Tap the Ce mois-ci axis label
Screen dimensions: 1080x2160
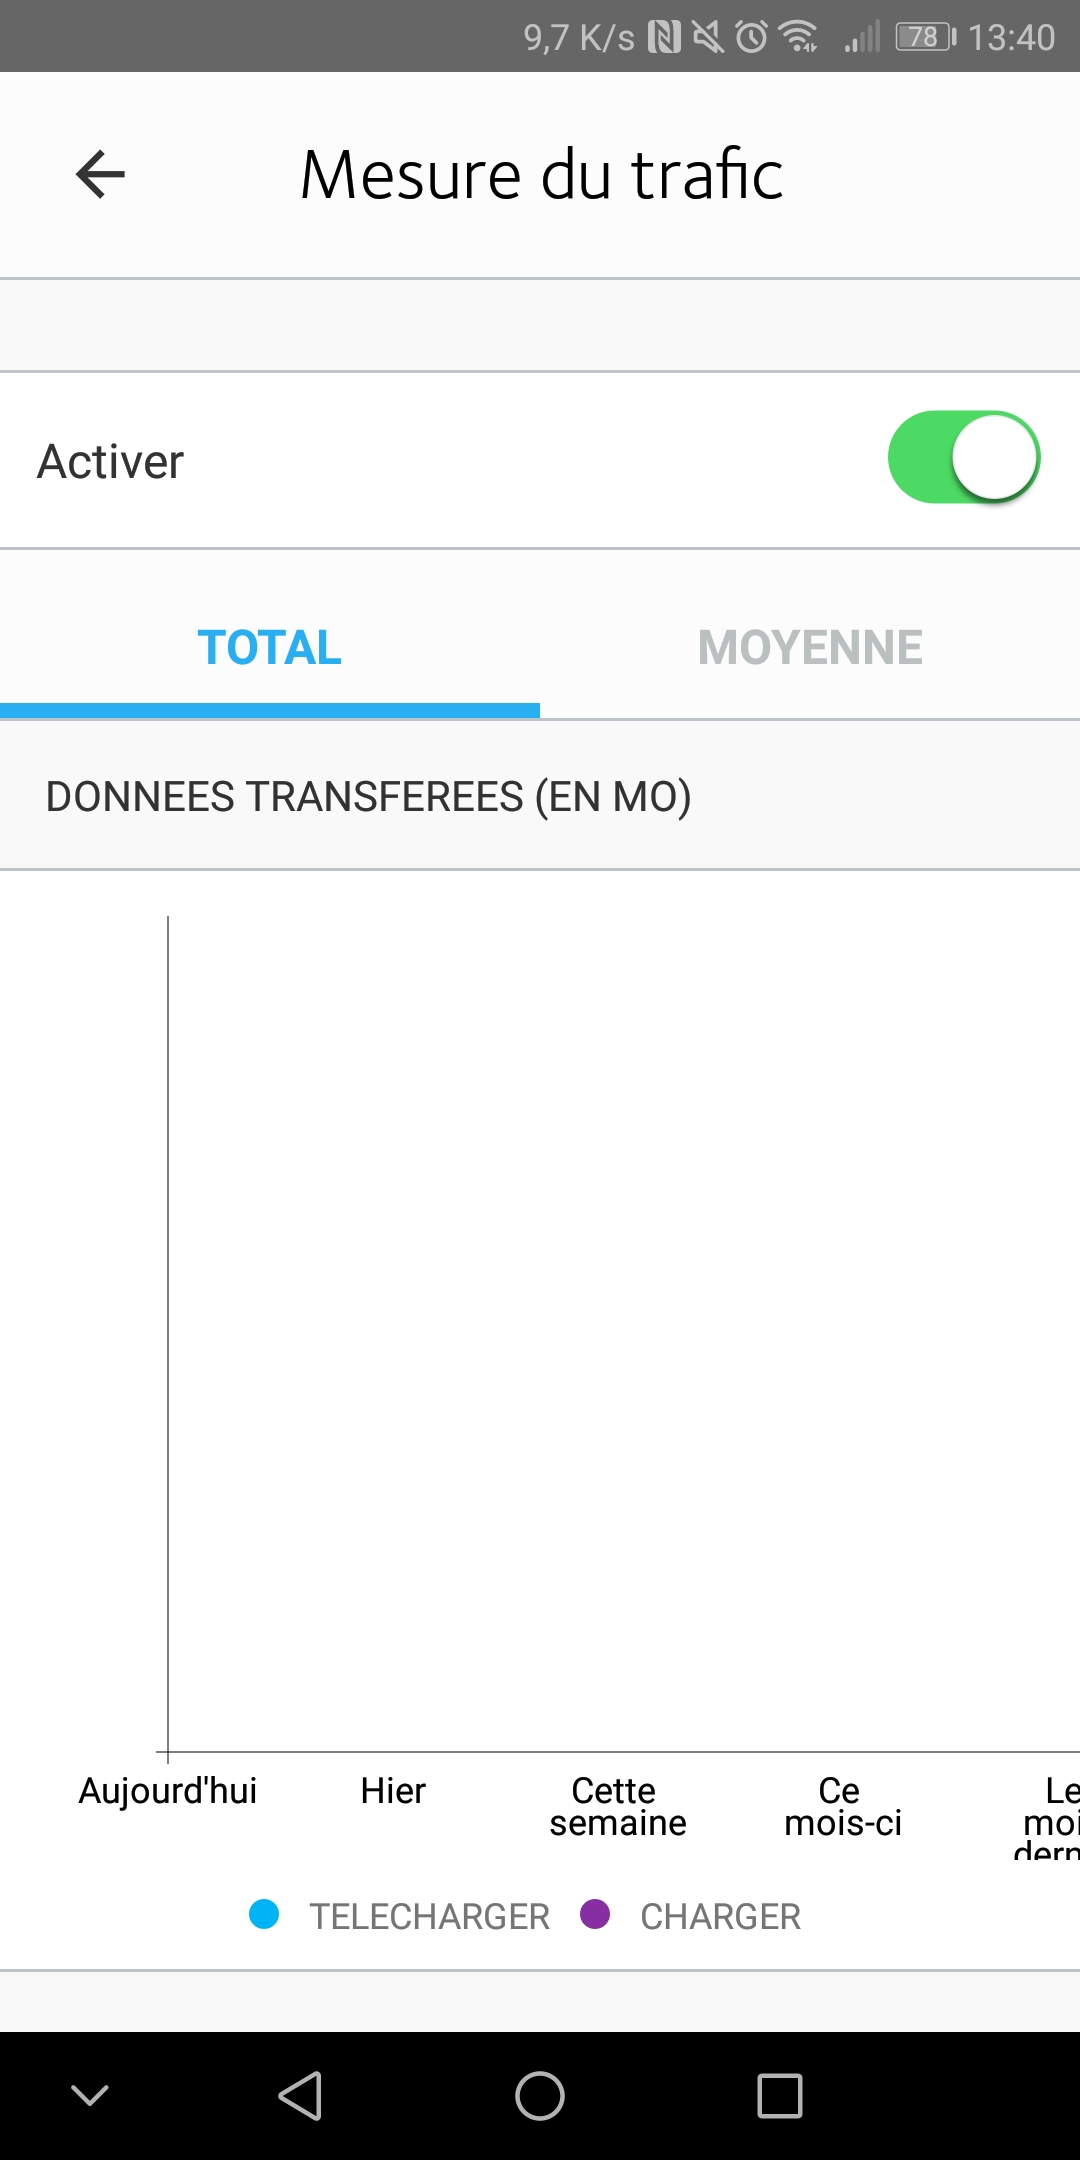[843, 1806]
